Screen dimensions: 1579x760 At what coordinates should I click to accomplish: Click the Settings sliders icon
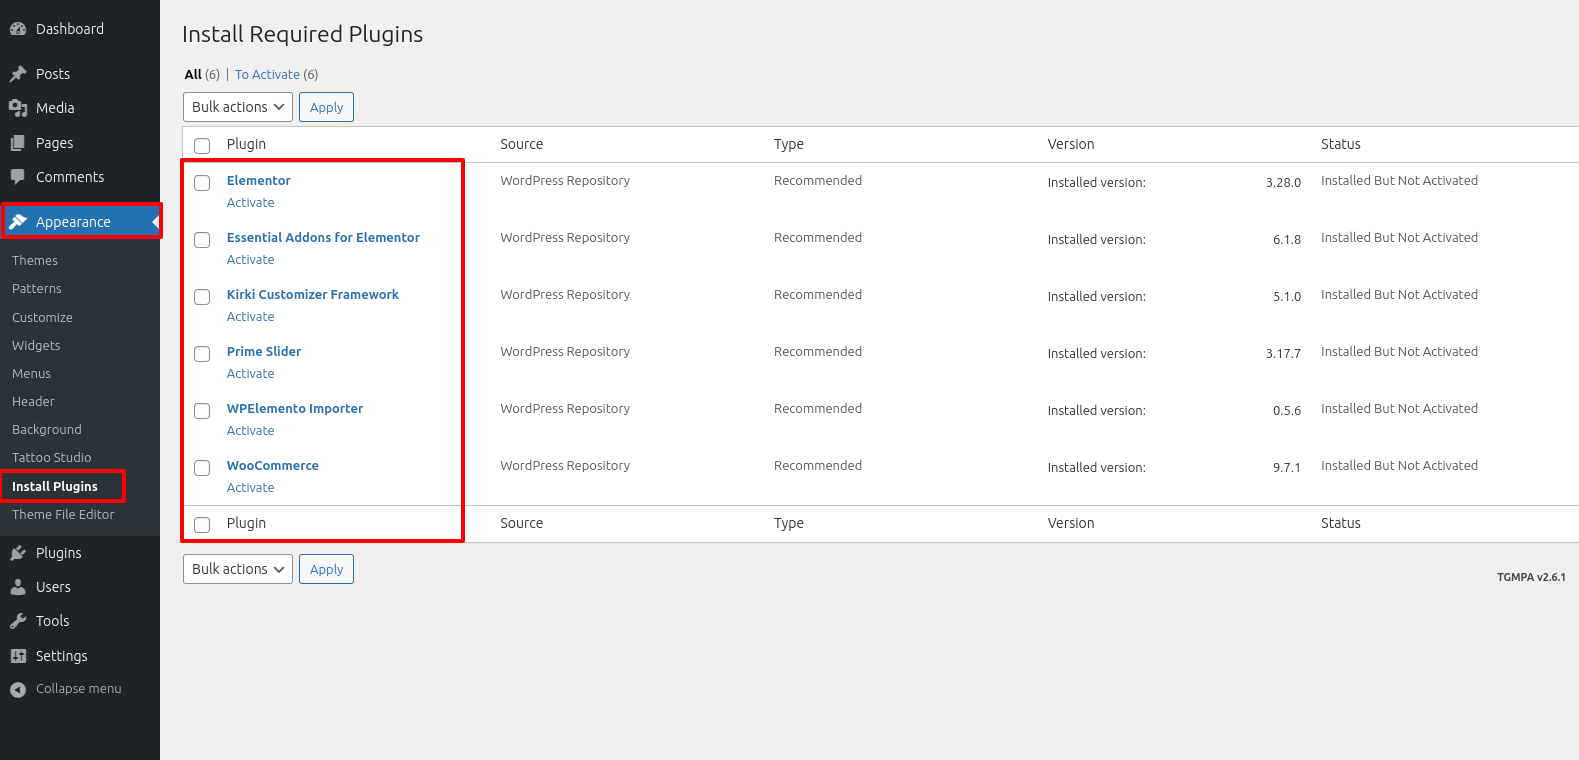click(x=18, y=656)
